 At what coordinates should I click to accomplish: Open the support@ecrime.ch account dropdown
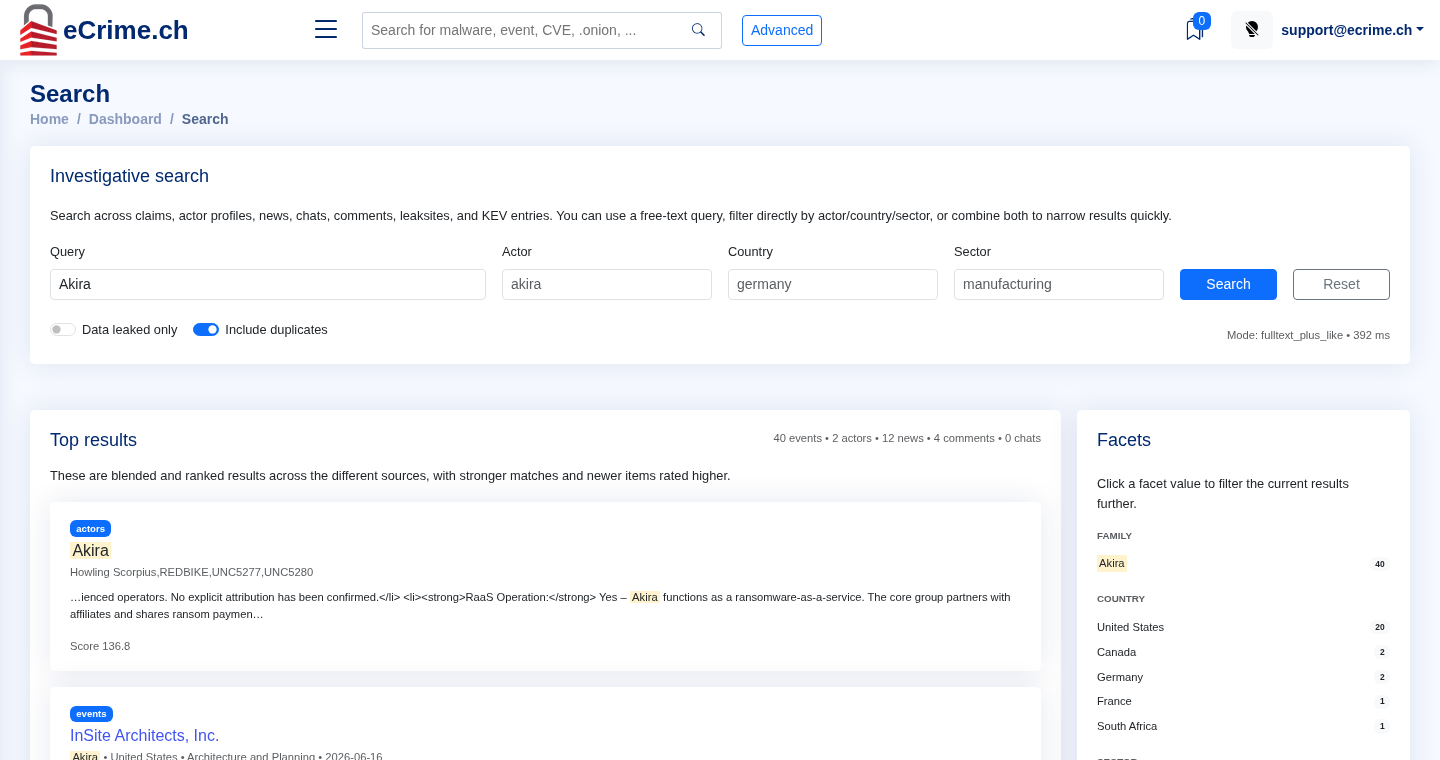pyautogui.click(x=1352, y=30)
